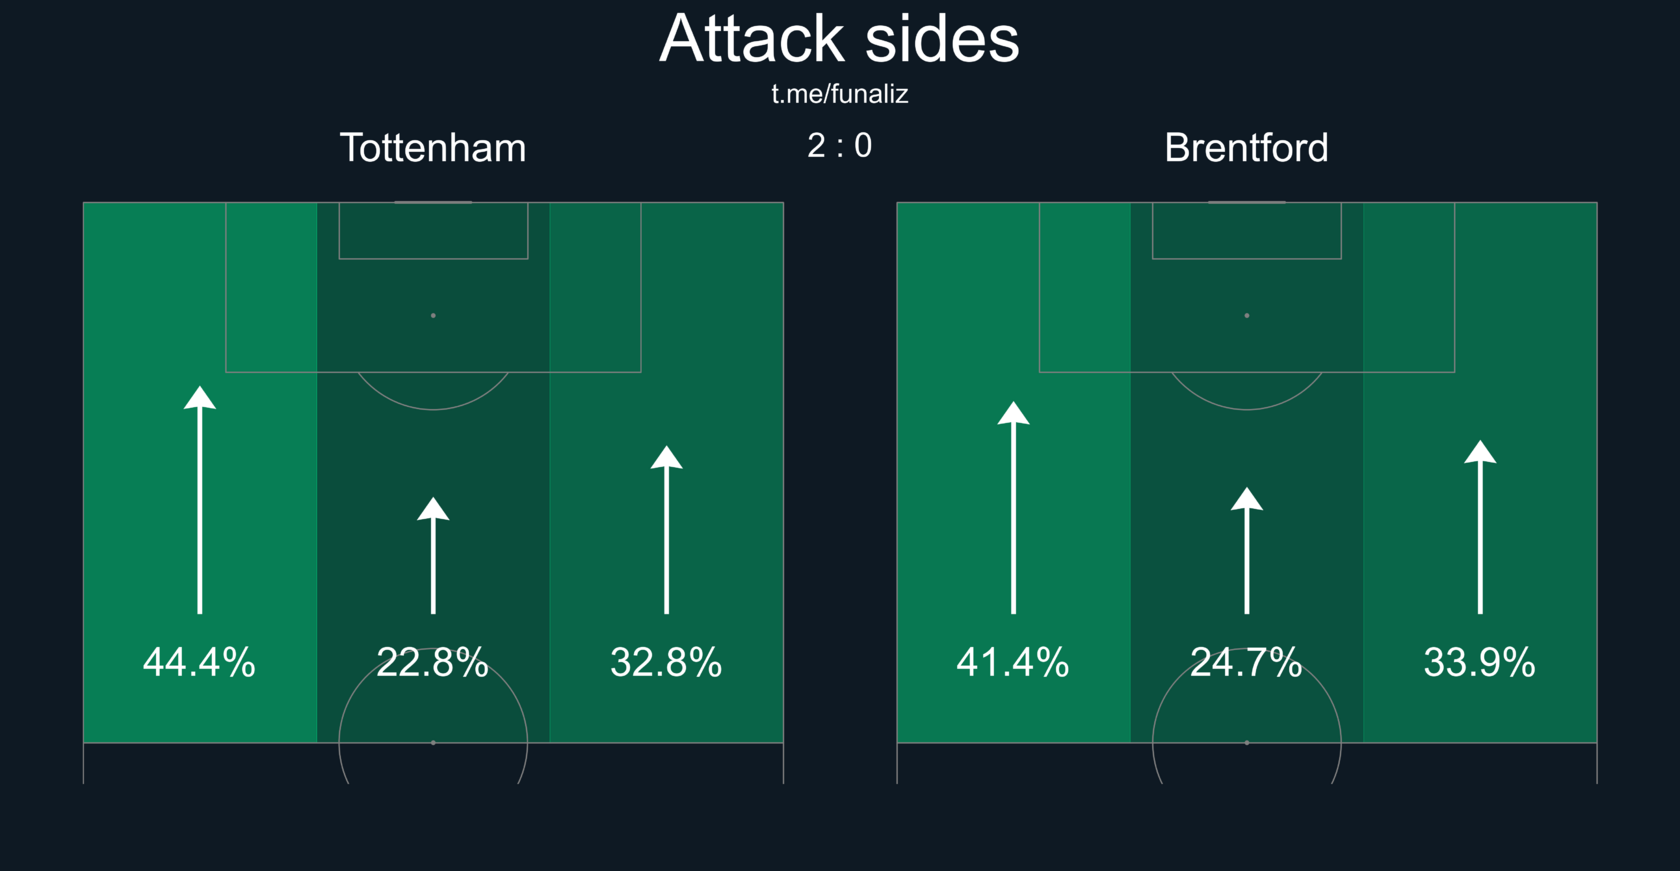Click the penalty spot on Brentford's pitch

click(1246, 315)
